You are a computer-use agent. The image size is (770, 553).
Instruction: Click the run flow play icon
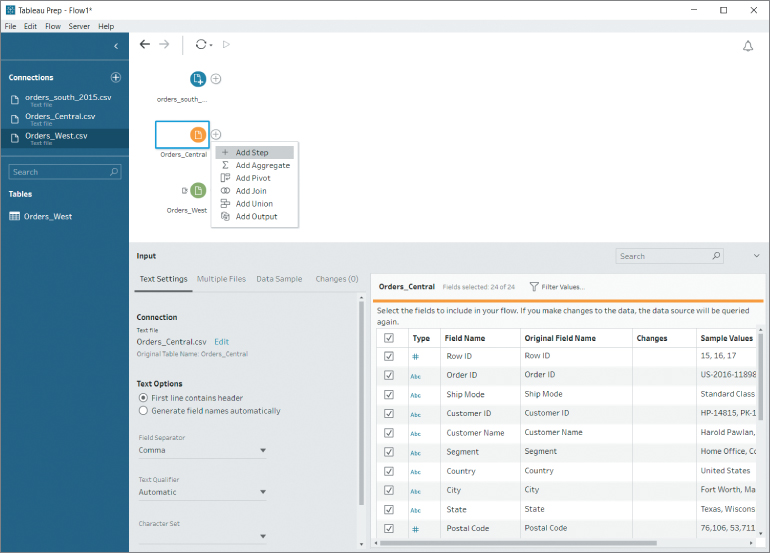226,45
